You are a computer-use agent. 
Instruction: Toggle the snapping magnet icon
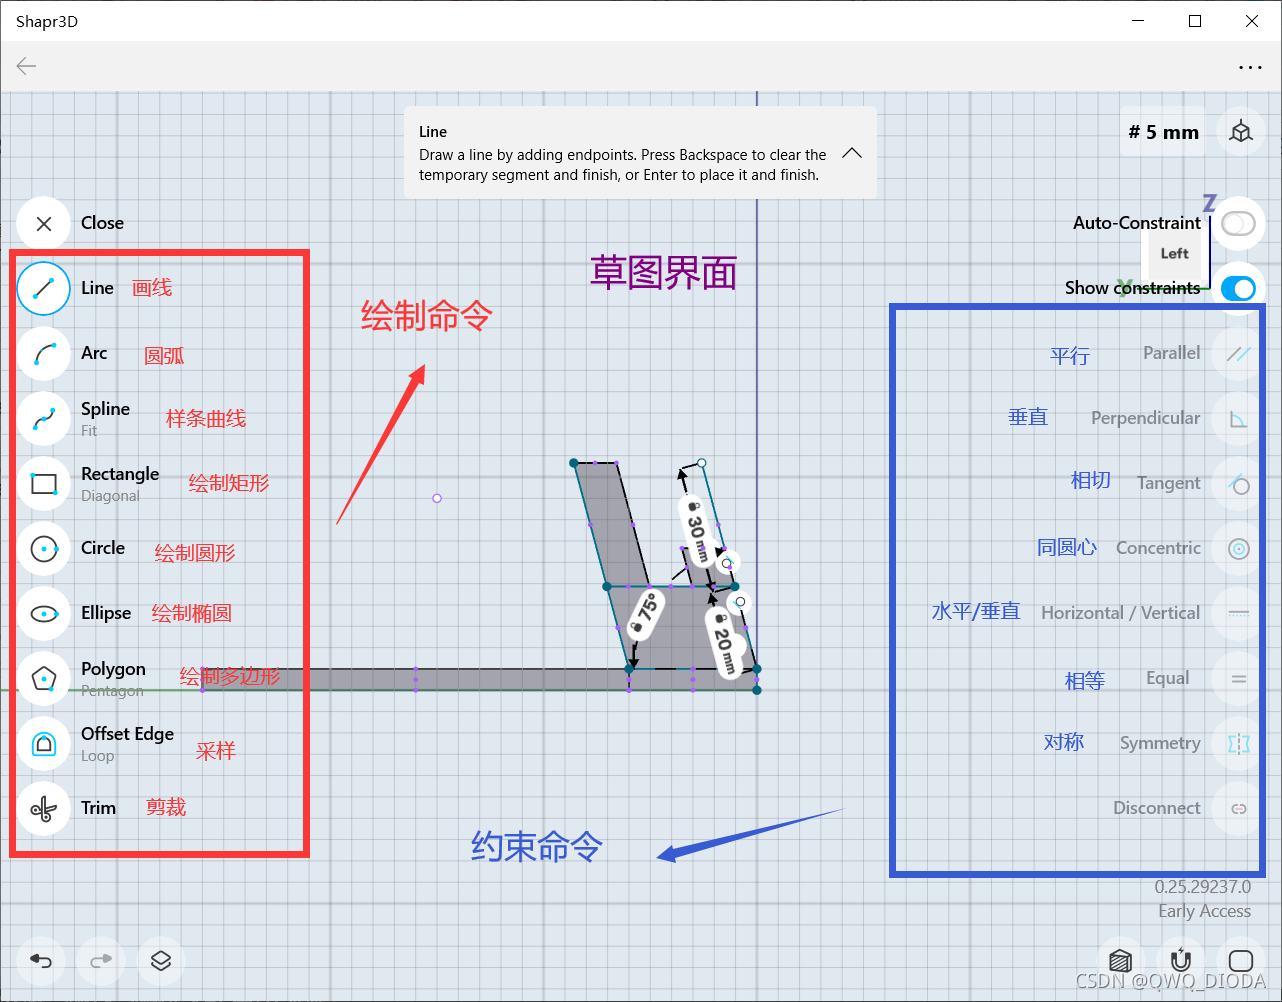1180,961
